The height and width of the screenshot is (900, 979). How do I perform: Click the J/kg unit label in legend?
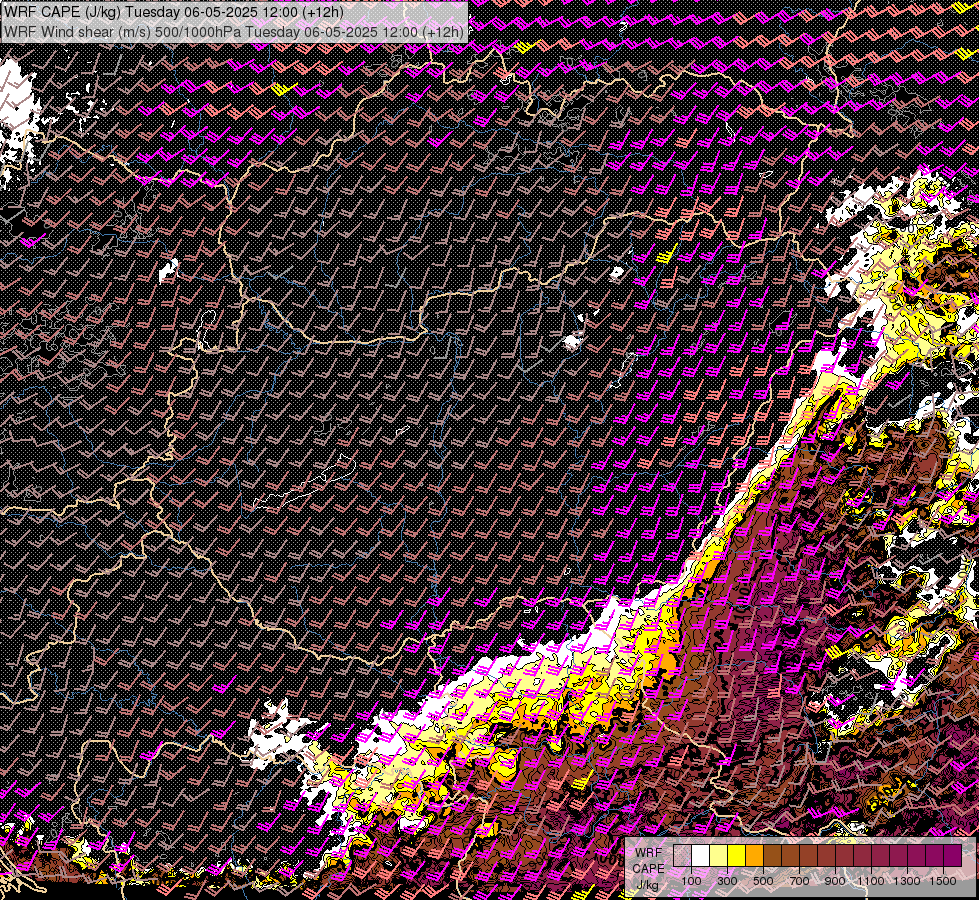[648, 885]
